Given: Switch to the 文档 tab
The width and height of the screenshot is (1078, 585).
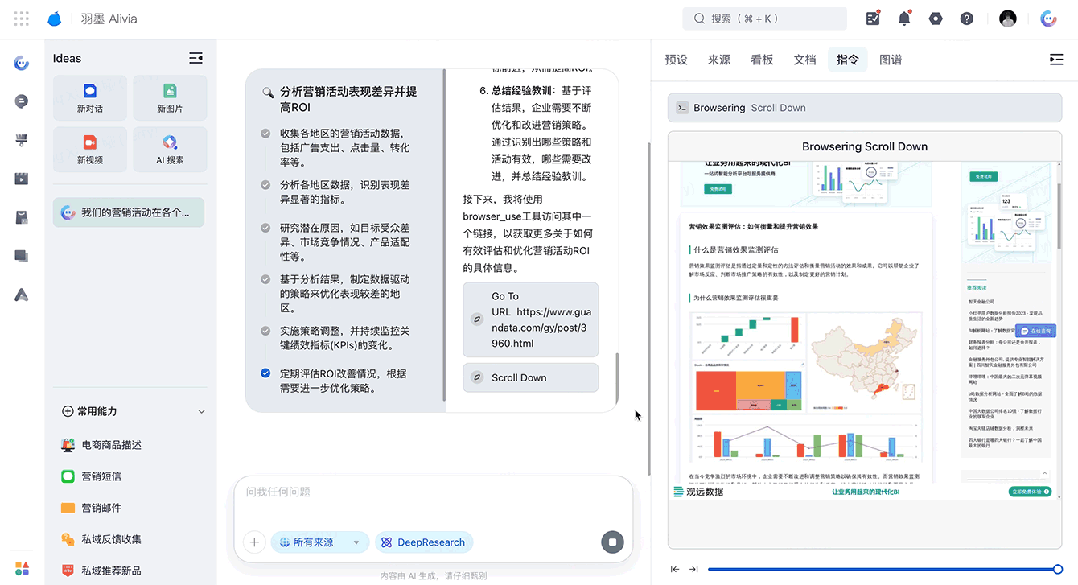Looking at the screenshot, I should pyautogui.click(x=804, y=60).
